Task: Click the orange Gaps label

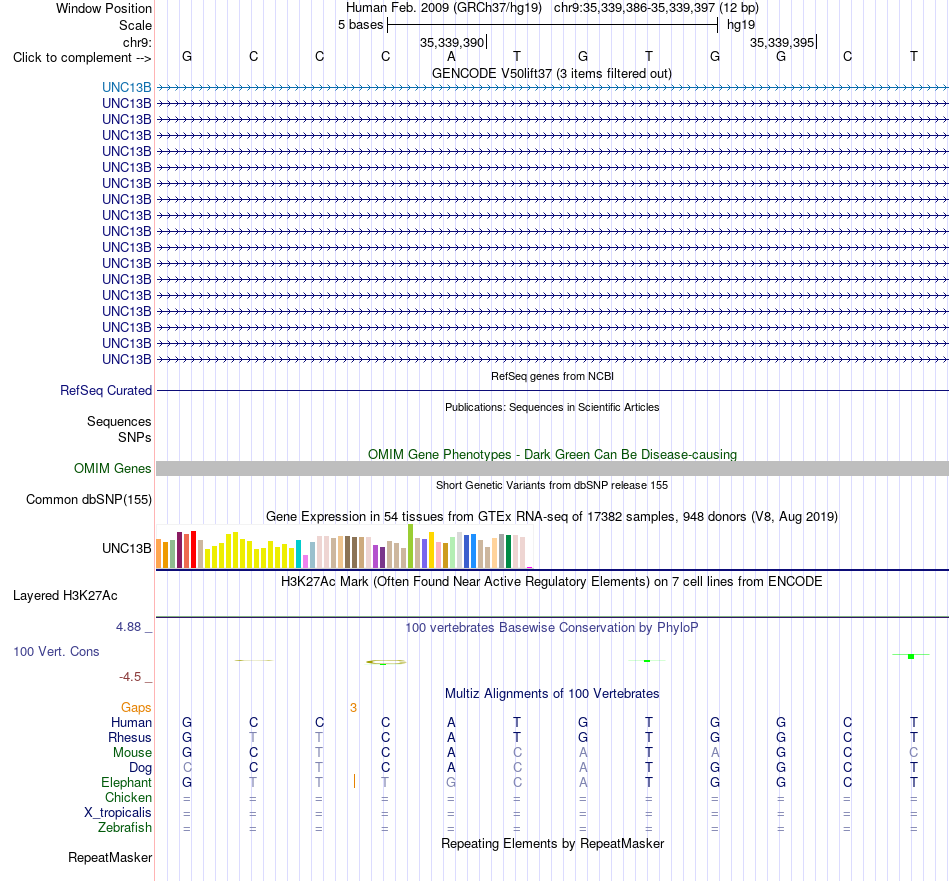Action: coord(136,708)
